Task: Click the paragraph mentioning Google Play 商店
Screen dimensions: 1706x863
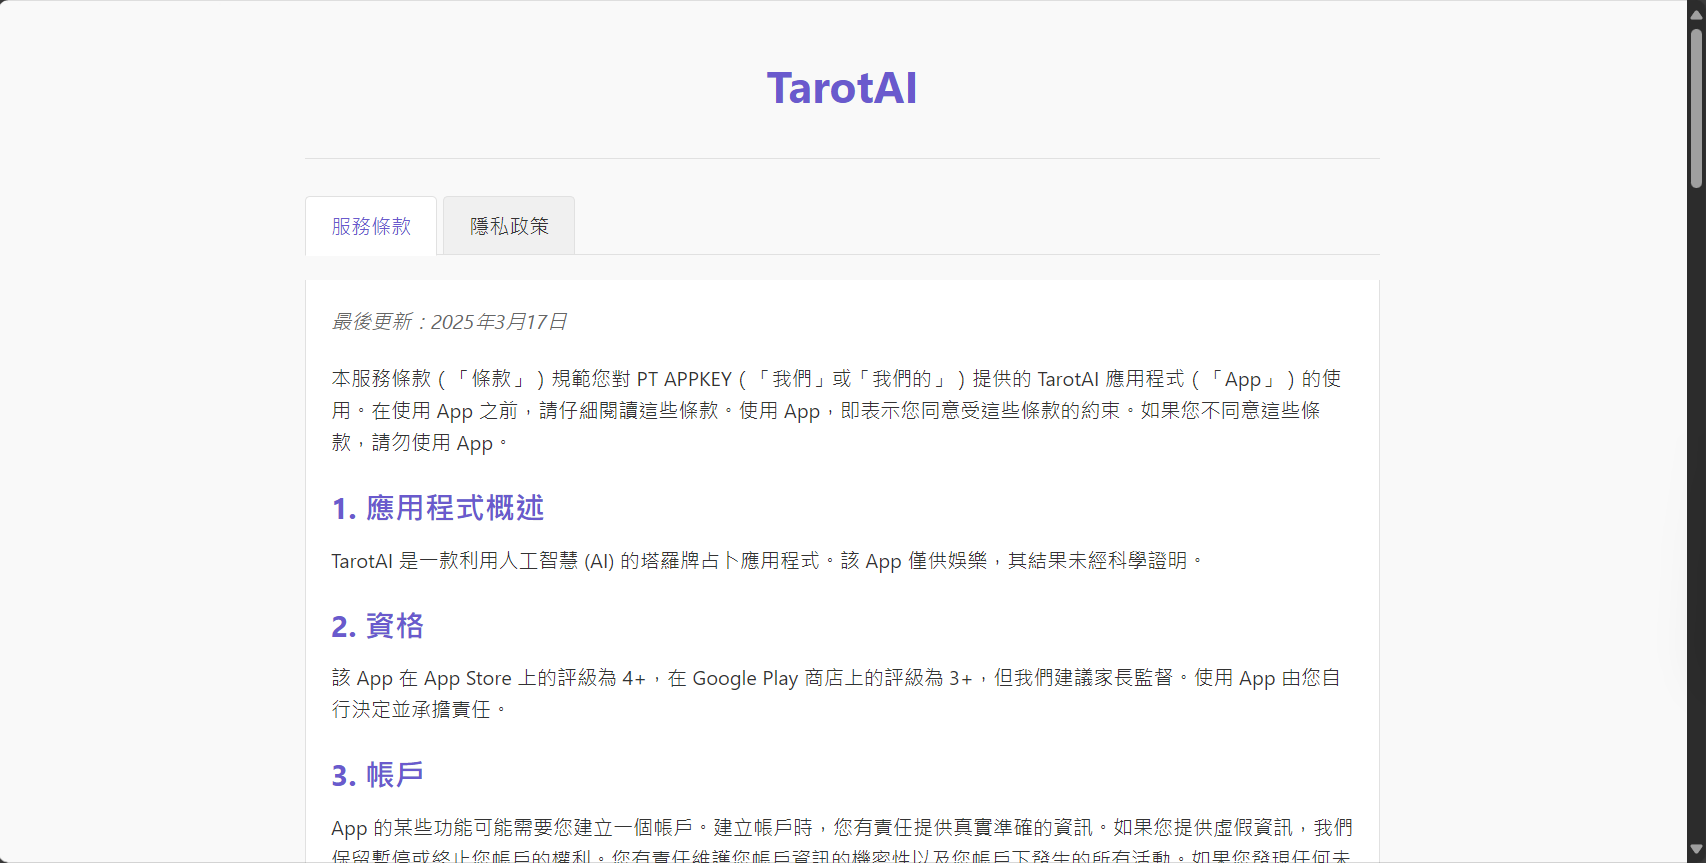Action: click(842, 693)
